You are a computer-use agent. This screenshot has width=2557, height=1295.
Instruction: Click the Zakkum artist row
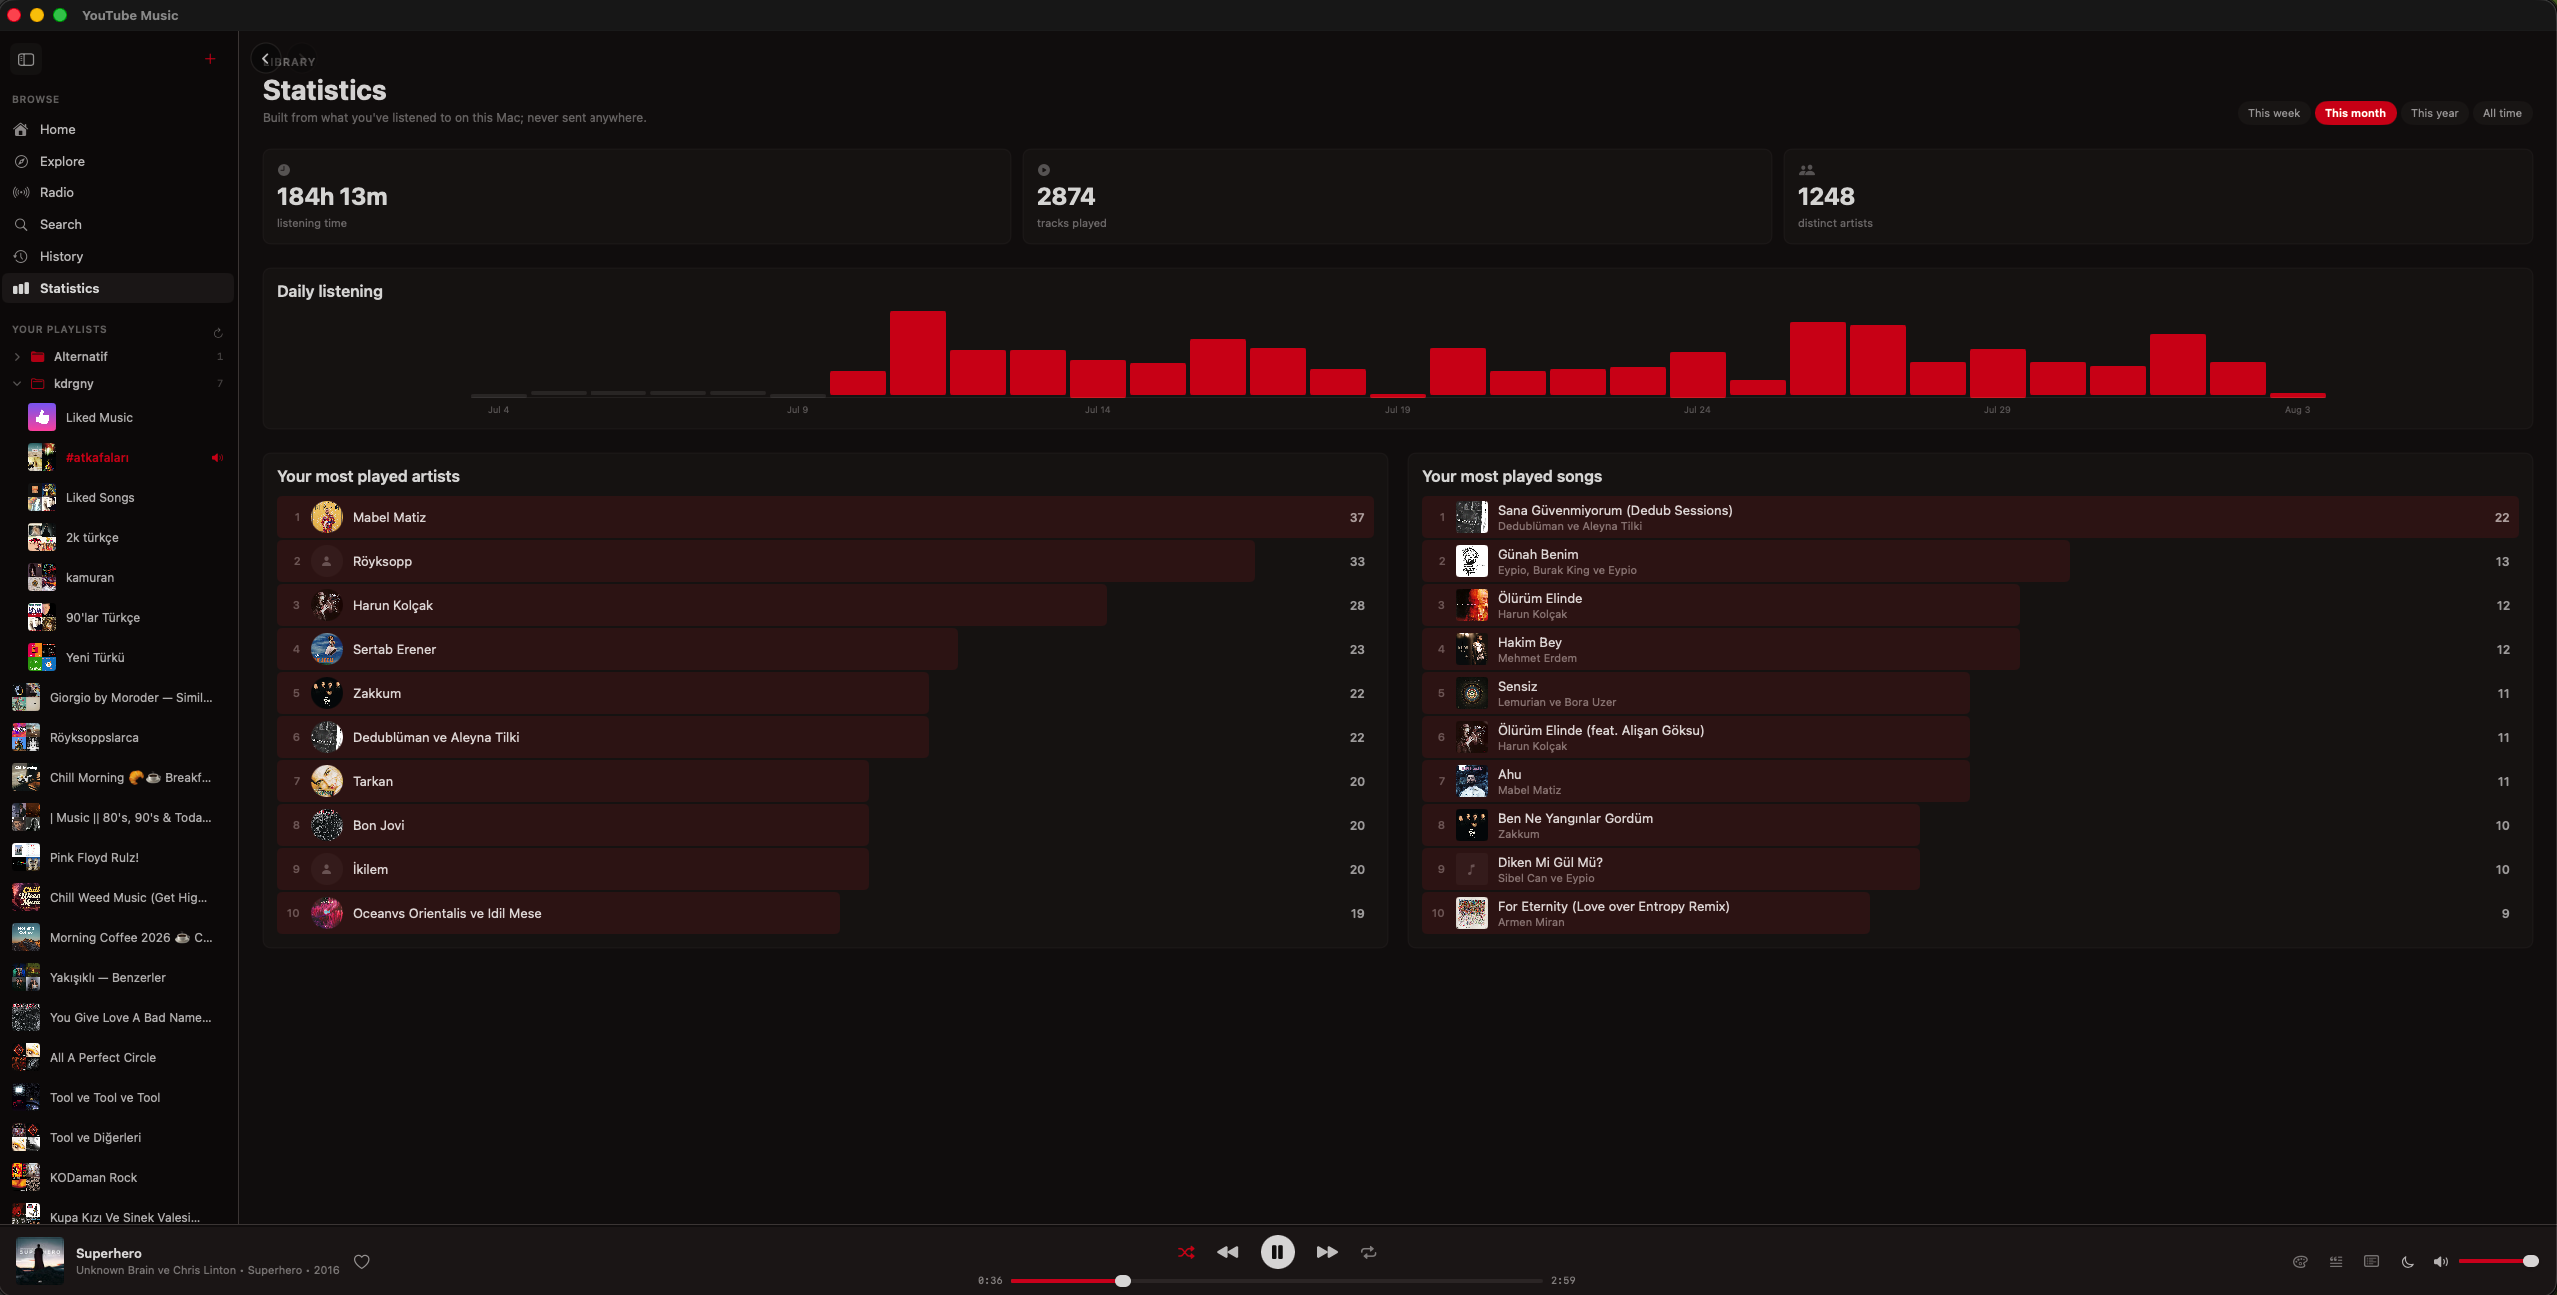(x=825, y=693)
